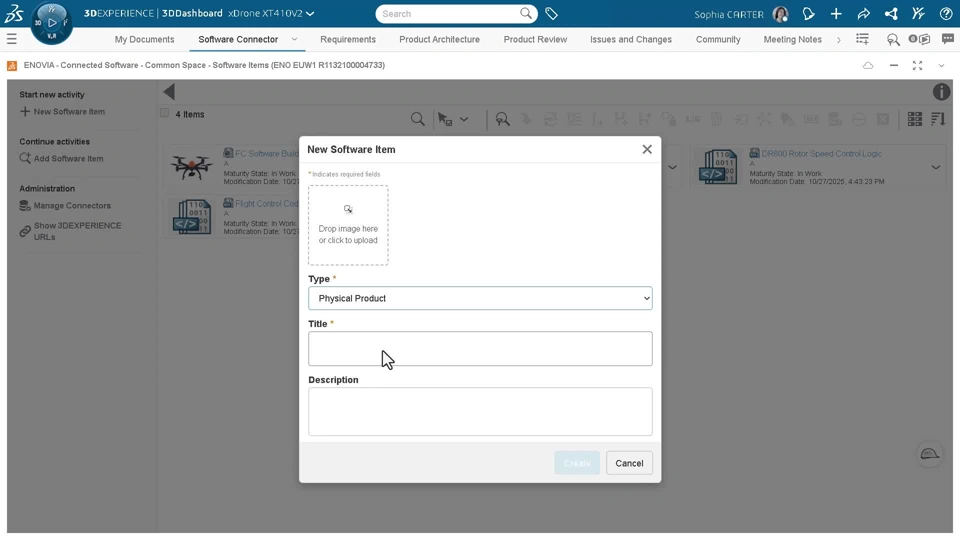Open Software Connector tab dropdown chevron
960x540 pixels.
(294, 39)
